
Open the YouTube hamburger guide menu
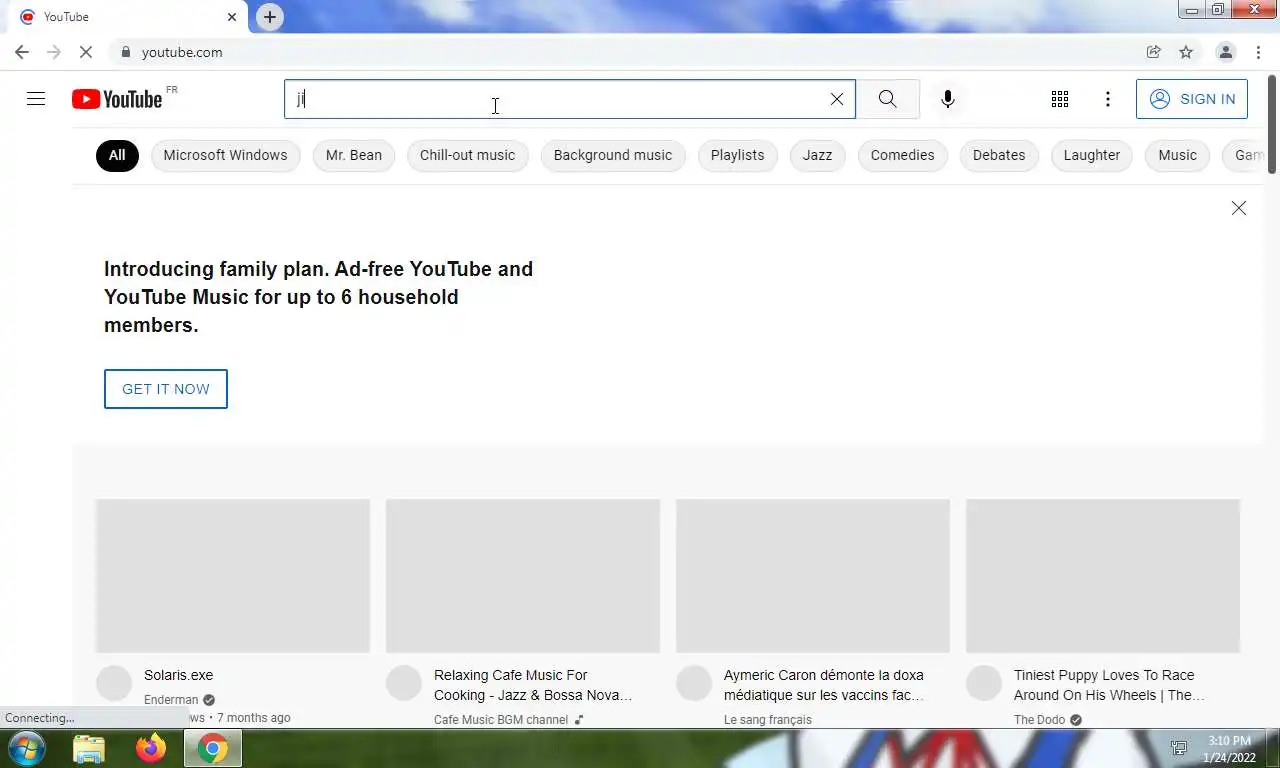point(36,99)
